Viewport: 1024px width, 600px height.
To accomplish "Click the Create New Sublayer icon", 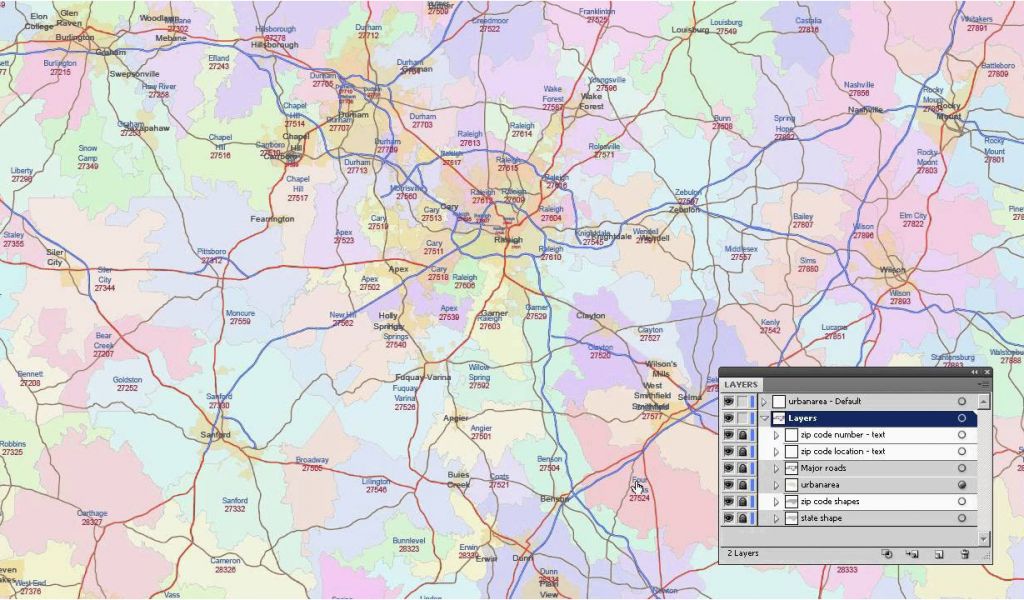I will [x=912, y=553].
